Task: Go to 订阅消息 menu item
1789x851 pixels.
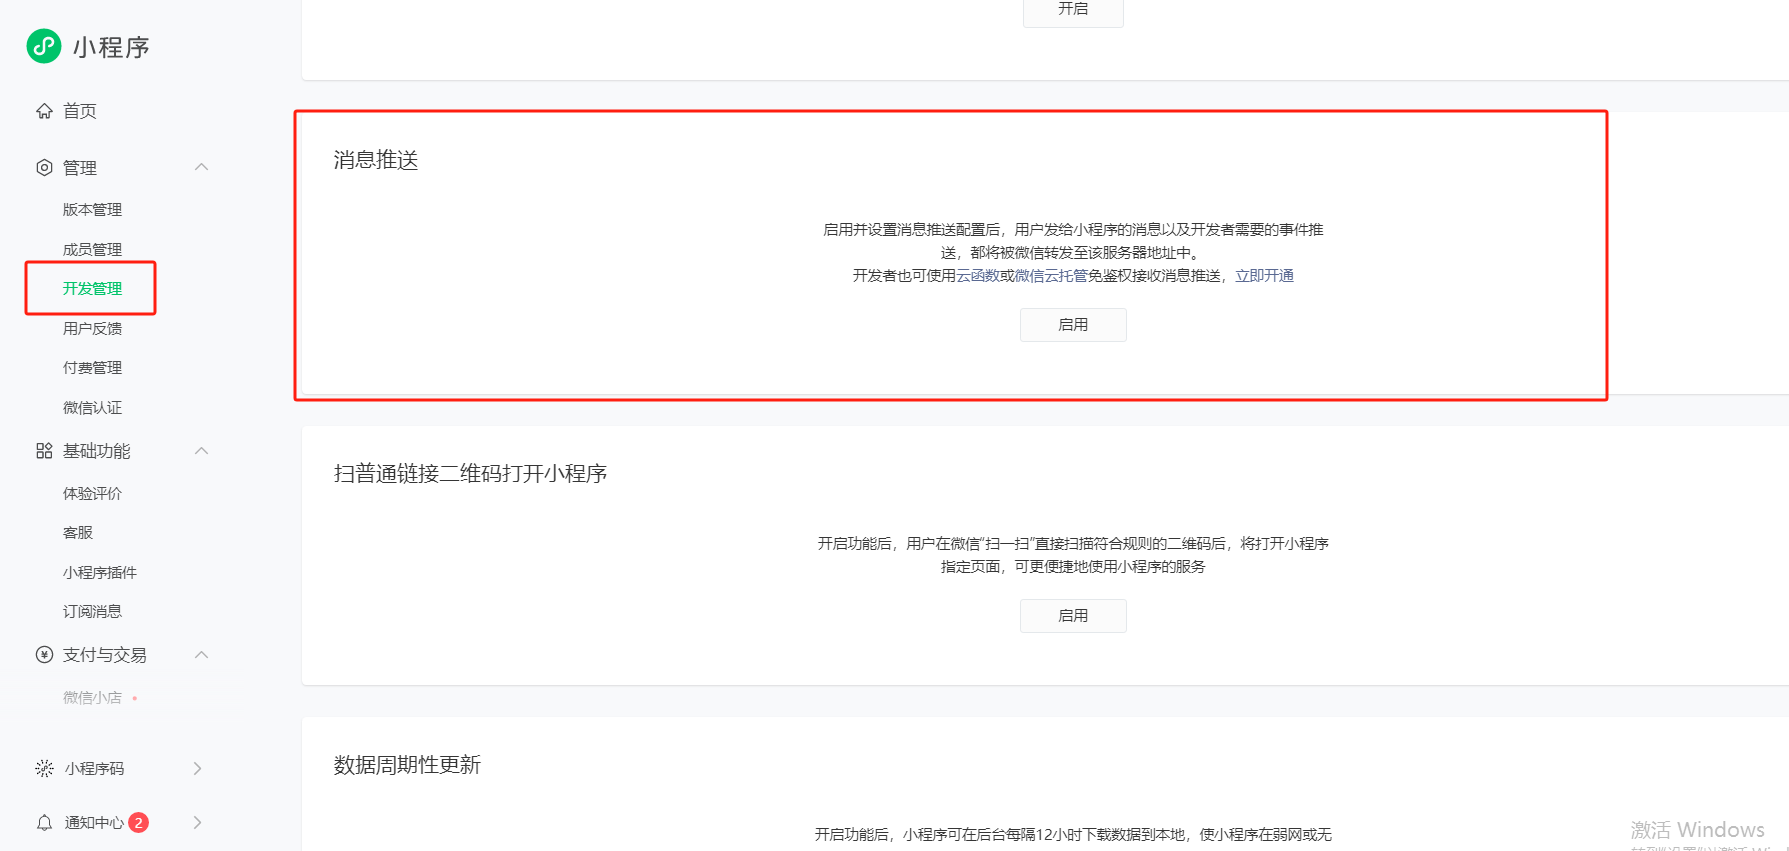Action: (x=92, y=611)
